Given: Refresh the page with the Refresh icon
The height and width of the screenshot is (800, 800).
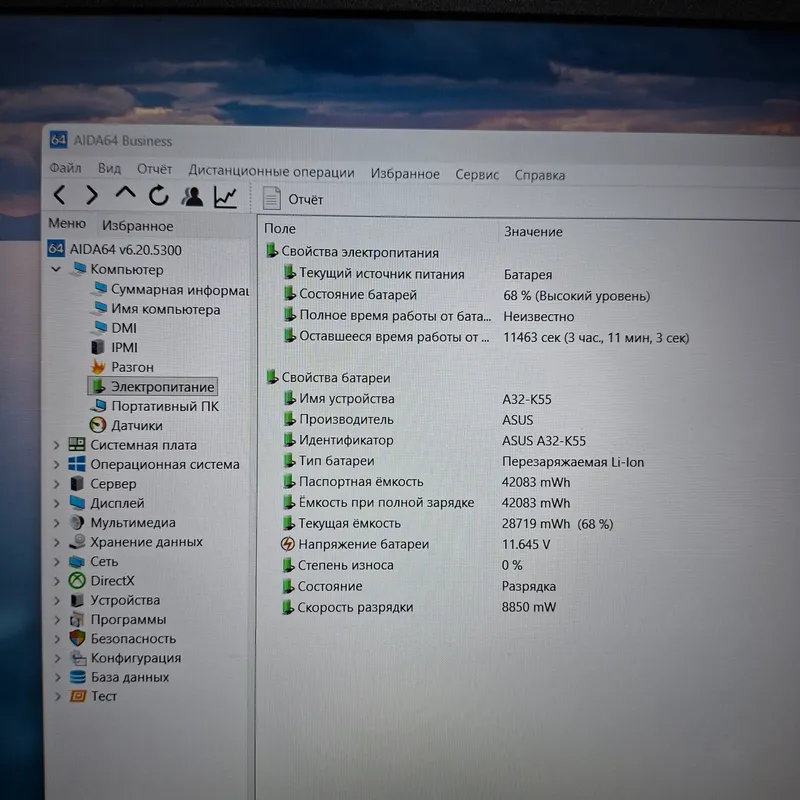Looking at the screenshot, I should coord(159,195).
